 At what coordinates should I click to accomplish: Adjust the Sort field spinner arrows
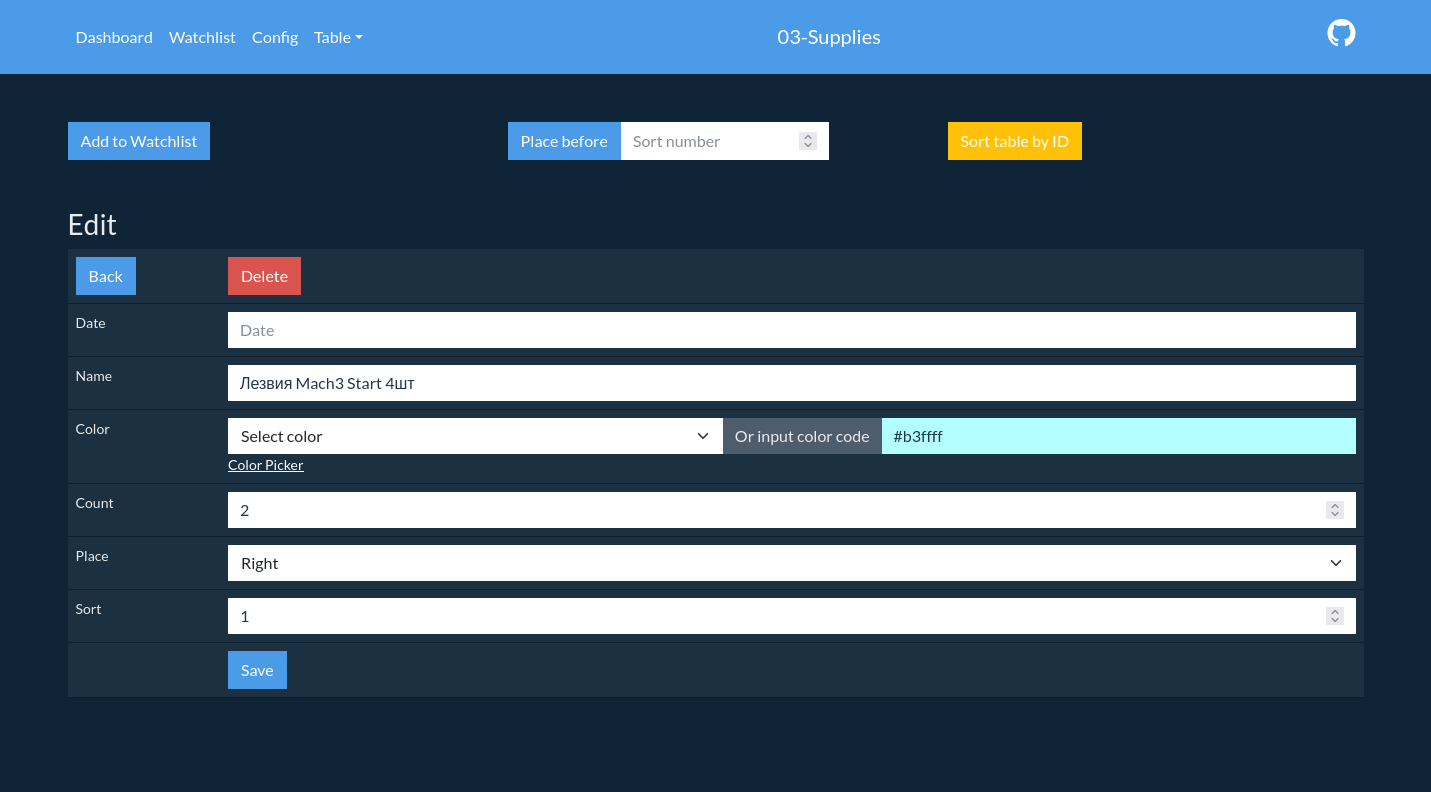coord(1334,616)
